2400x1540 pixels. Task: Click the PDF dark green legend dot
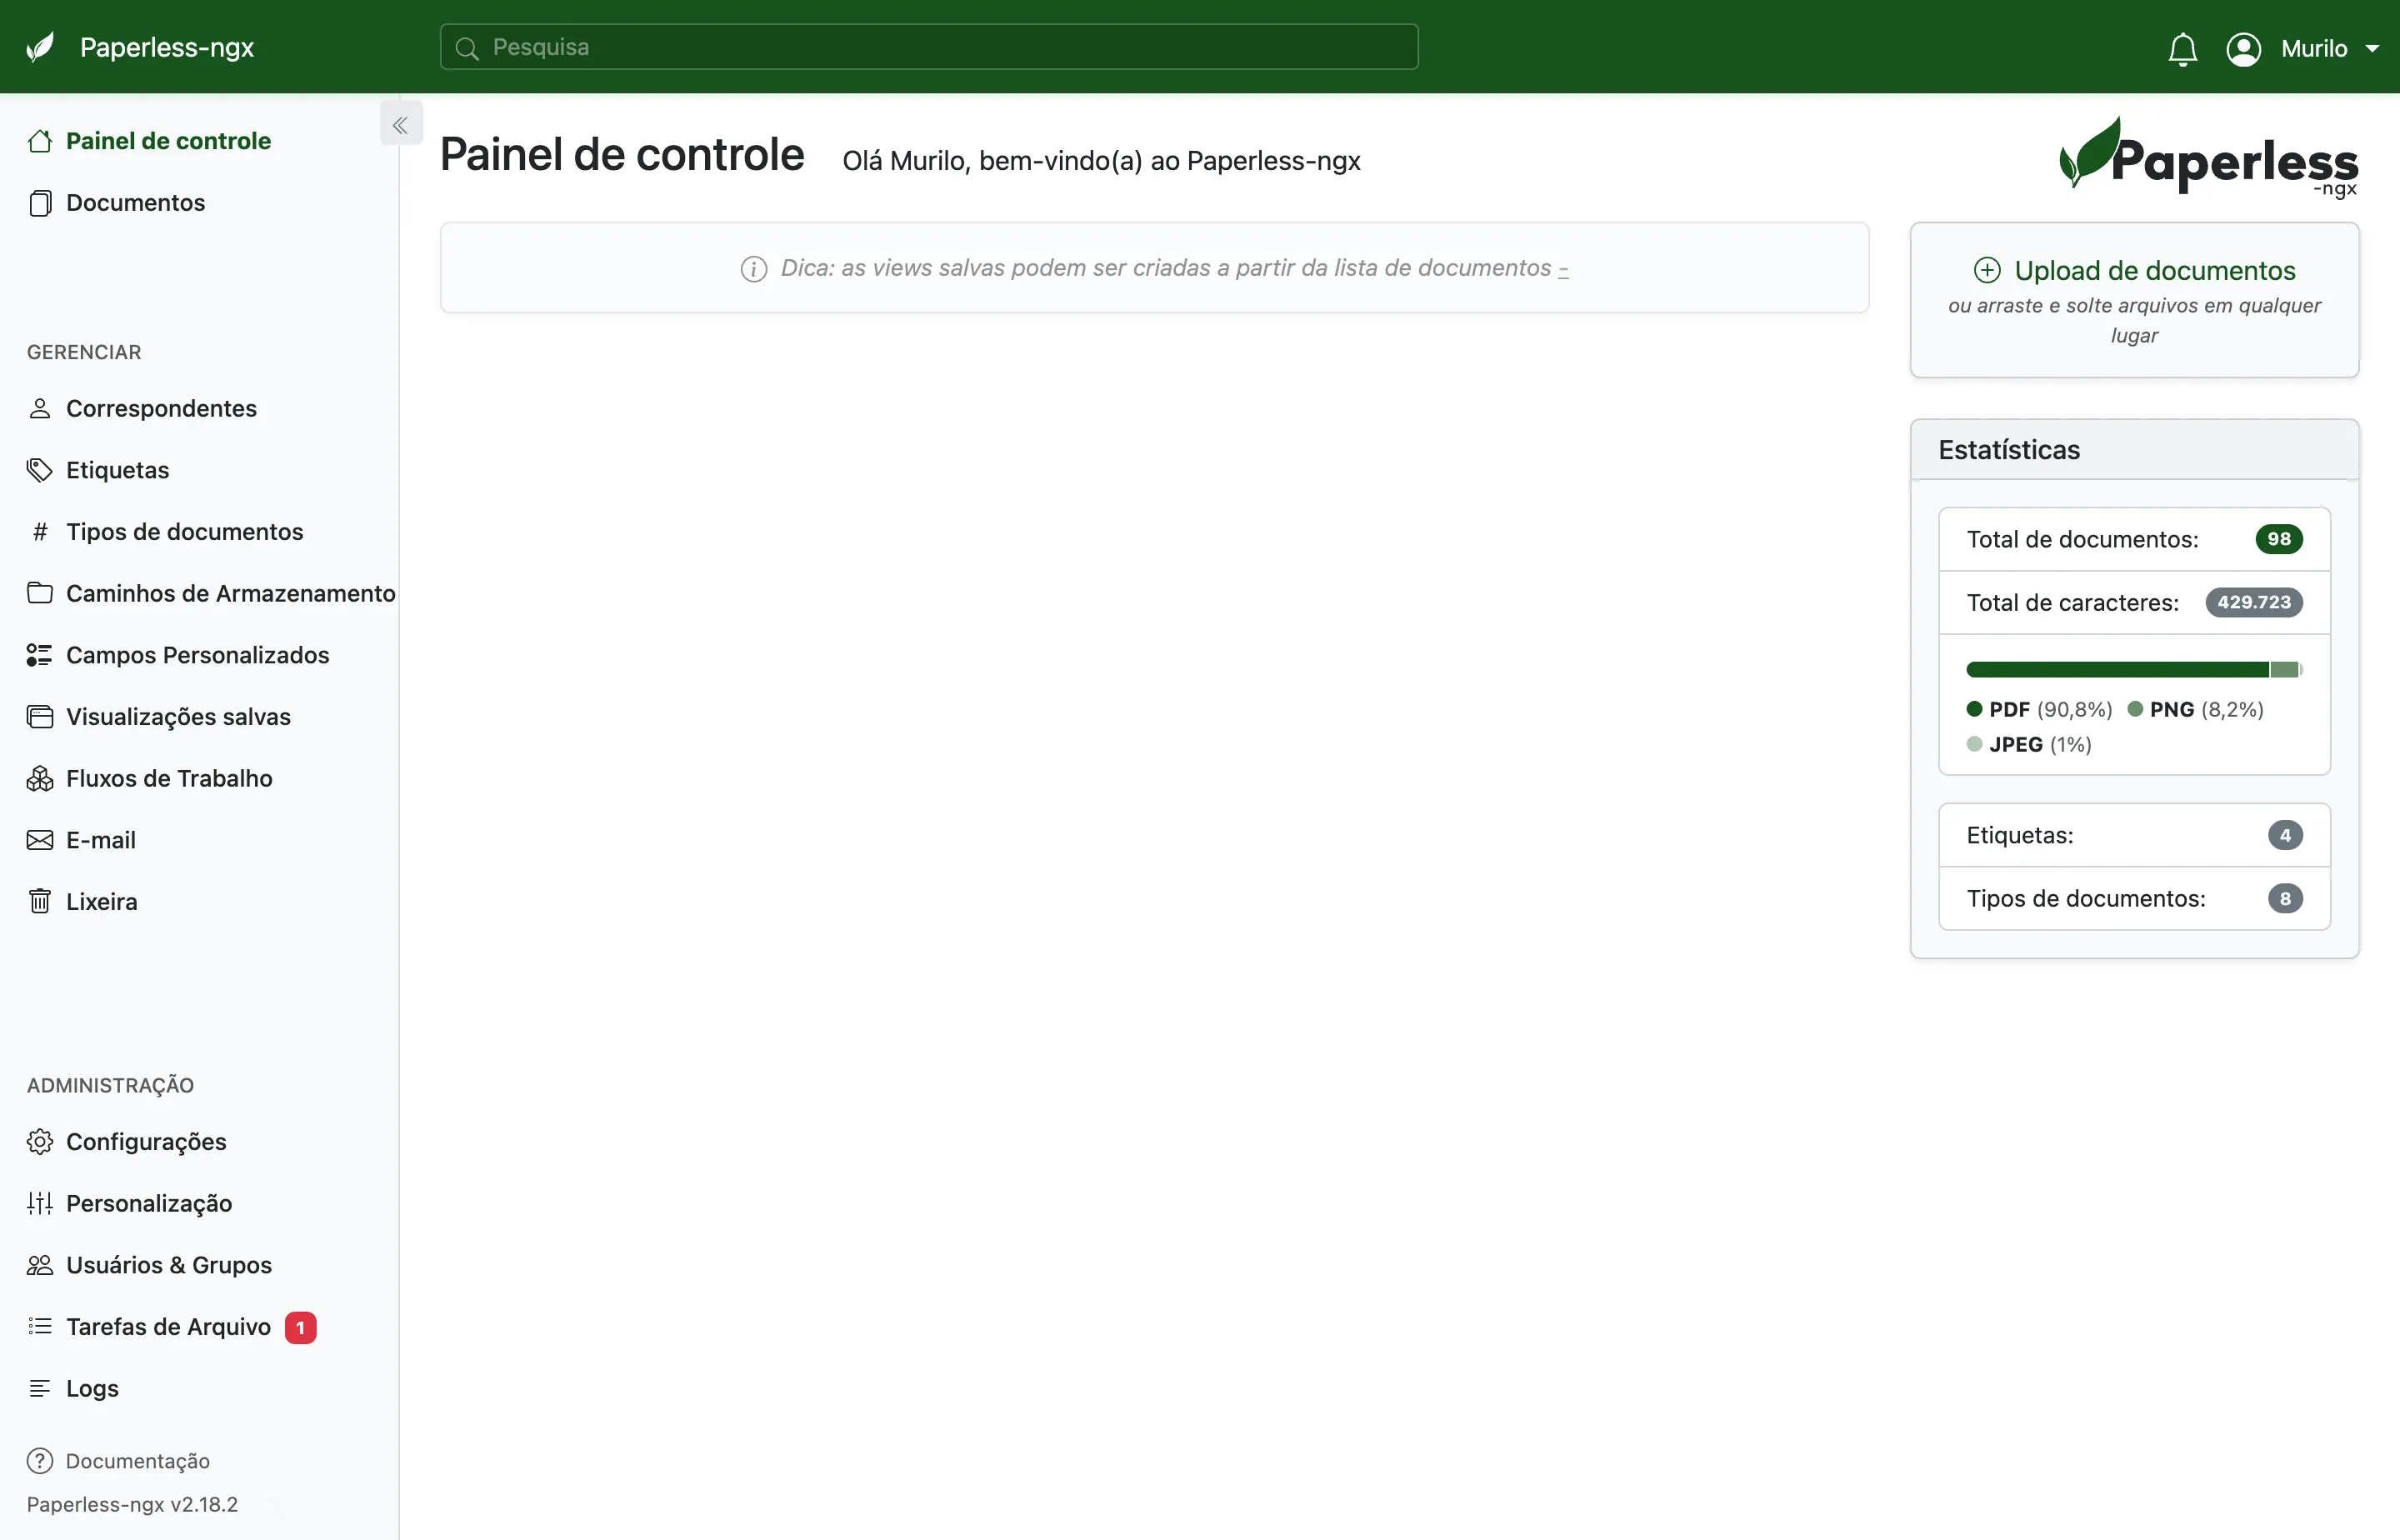tap(1974, 709)
